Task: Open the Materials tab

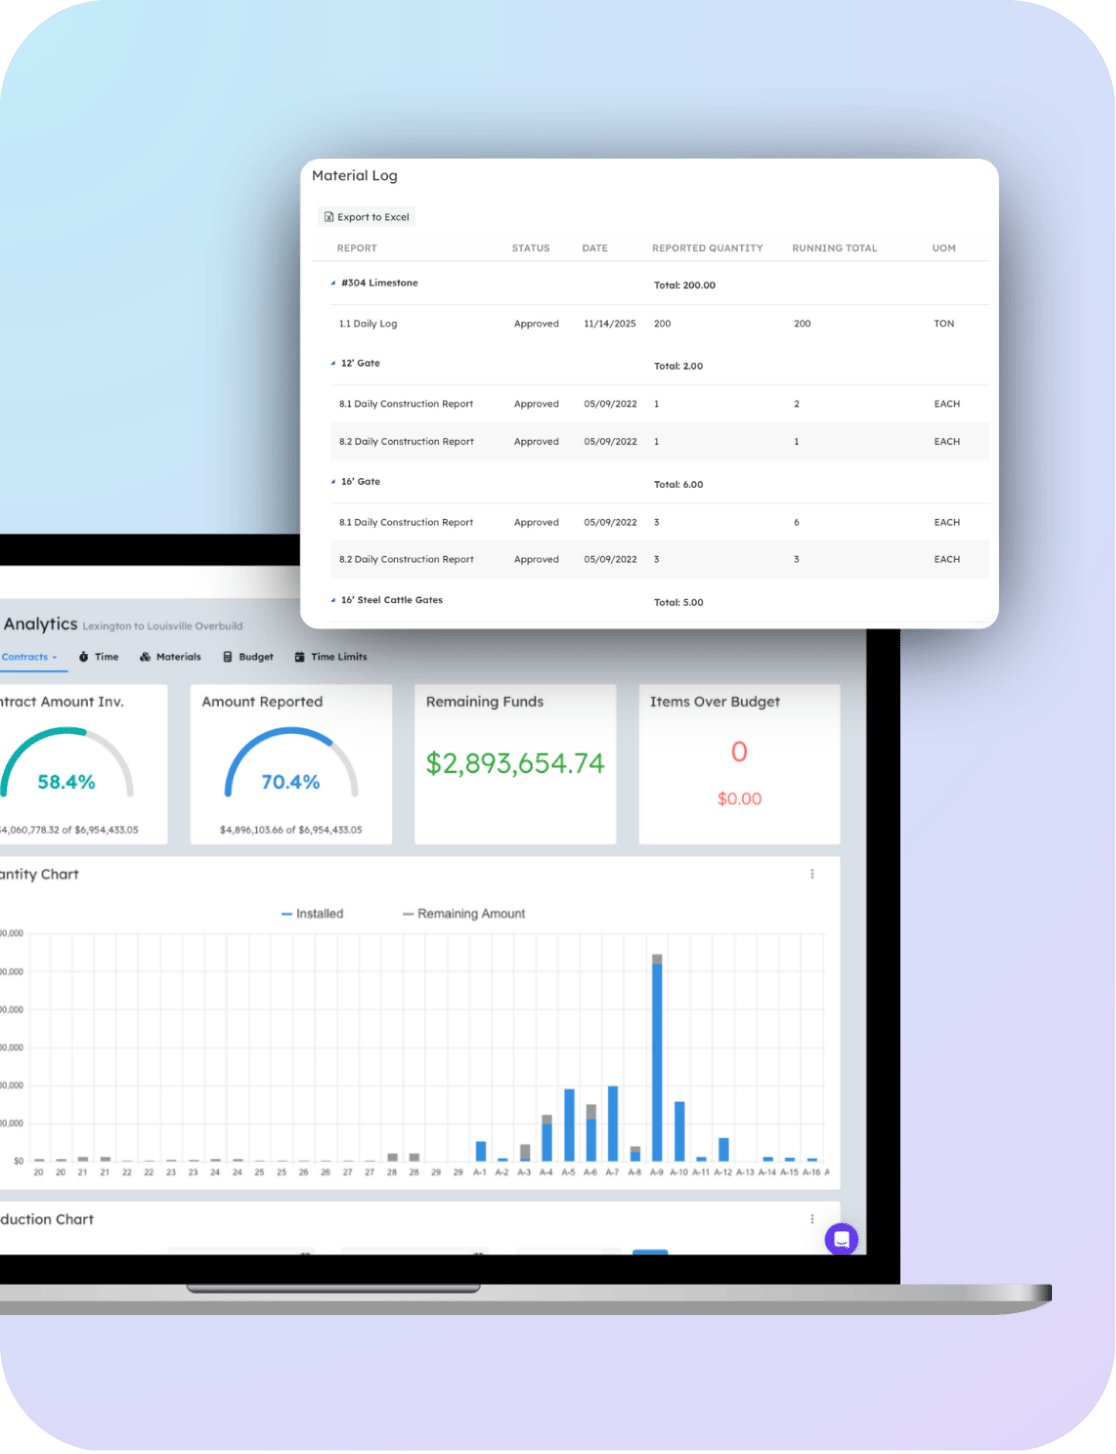Action: pyautogui.click(x=170, y=657)
